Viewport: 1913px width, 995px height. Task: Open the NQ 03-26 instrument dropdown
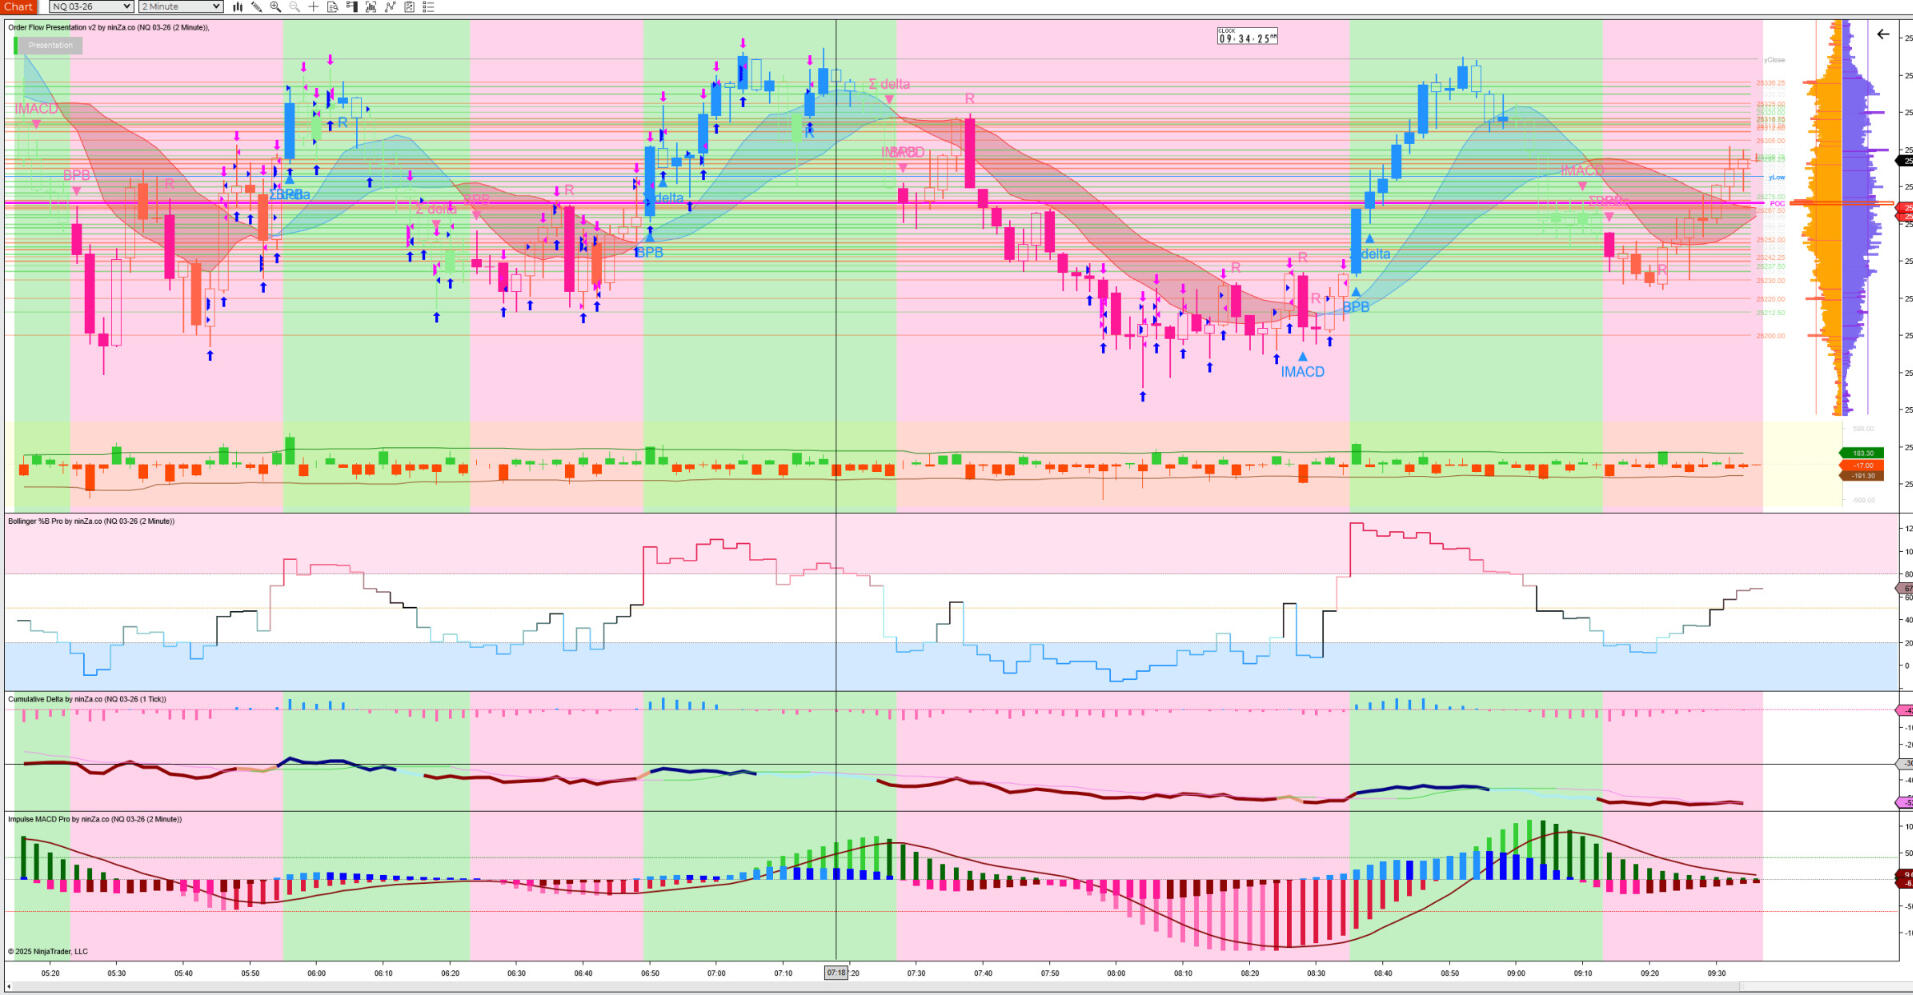coord(91,7)
